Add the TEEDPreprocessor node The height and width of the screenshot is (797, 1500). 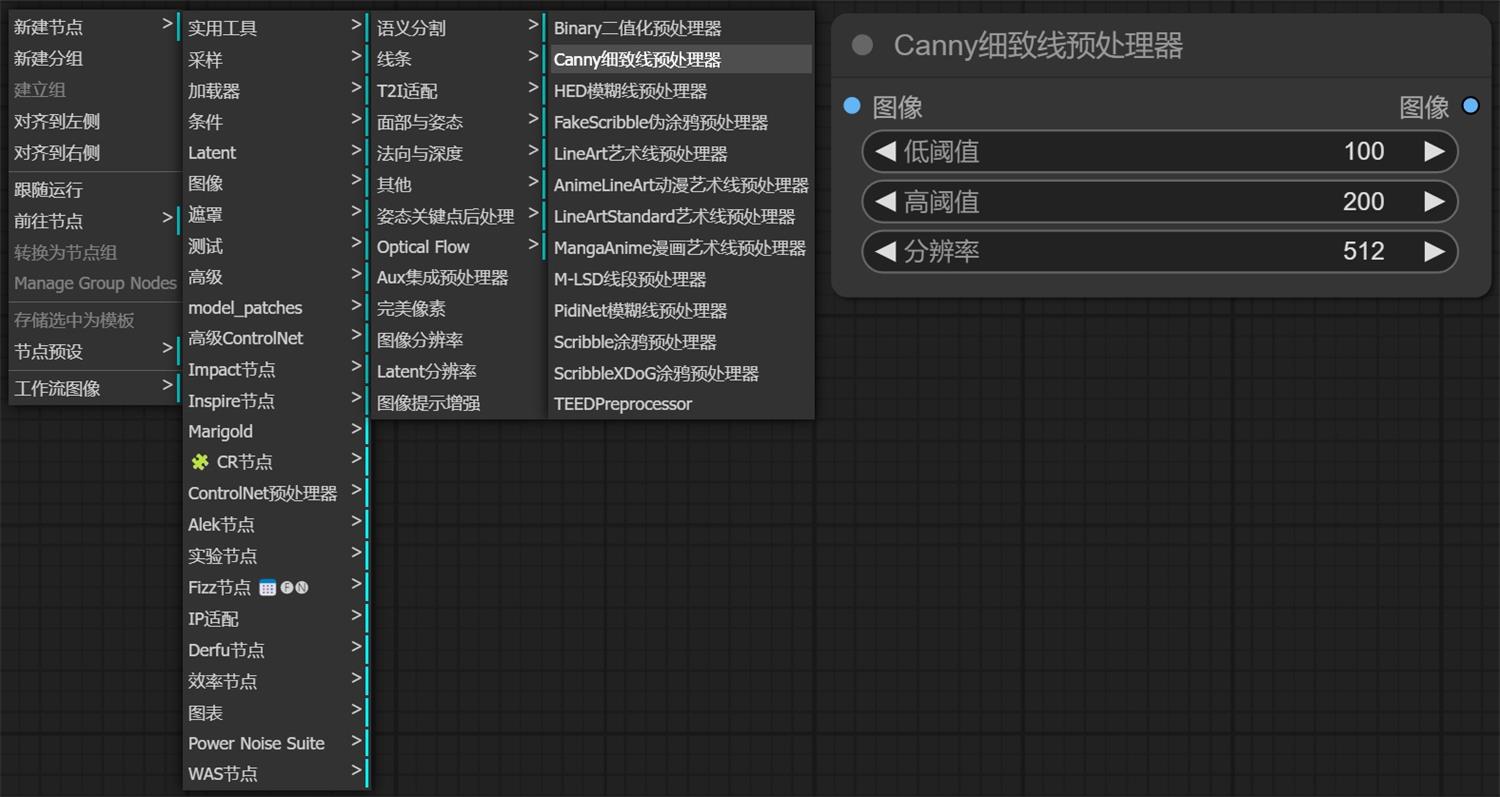(x=681, y=404)
